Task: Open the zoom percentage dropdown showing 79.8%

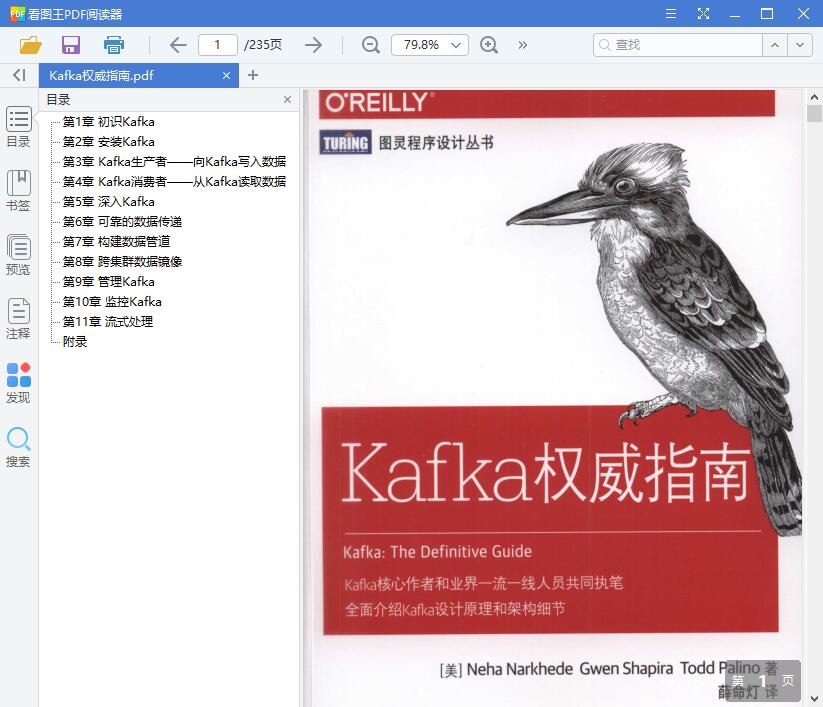Action: [430, 45]
